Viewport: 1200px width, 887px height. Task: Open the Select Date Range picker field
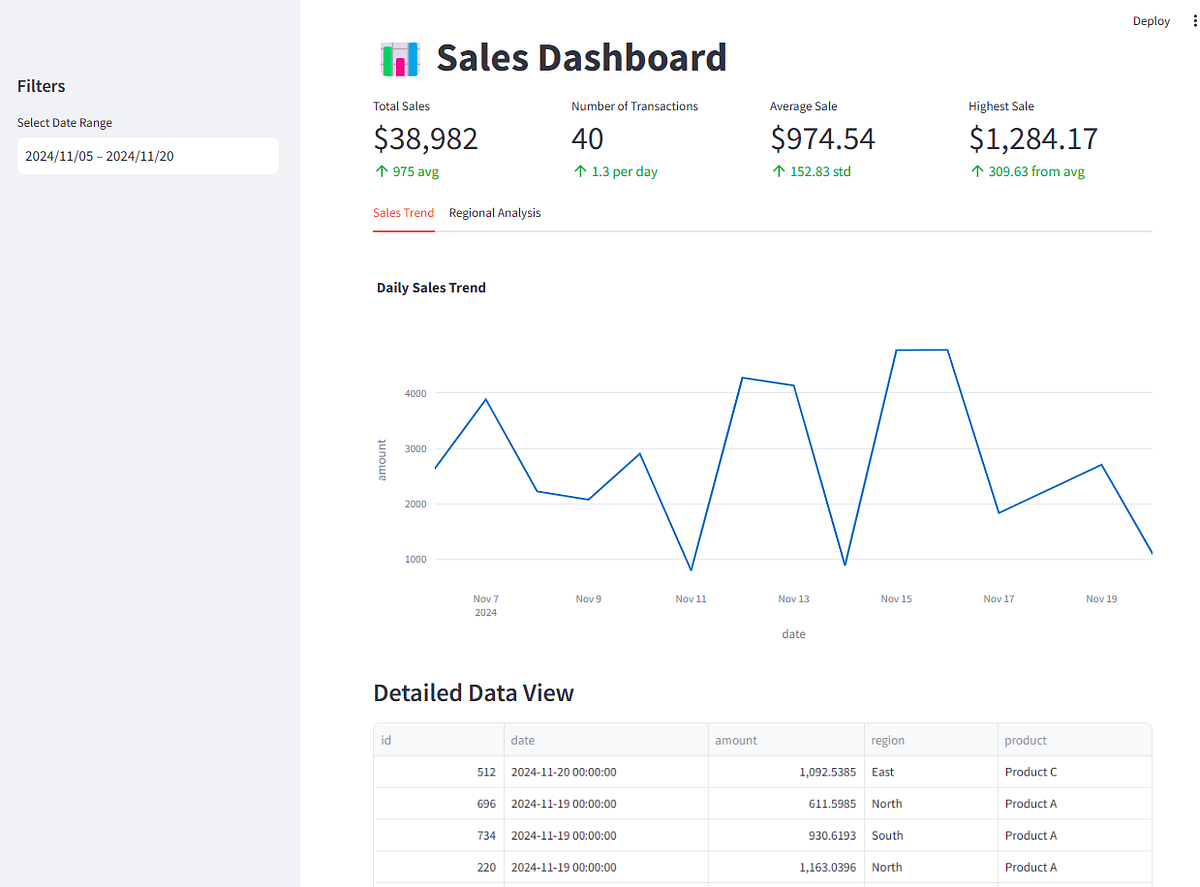click(148, 156)
